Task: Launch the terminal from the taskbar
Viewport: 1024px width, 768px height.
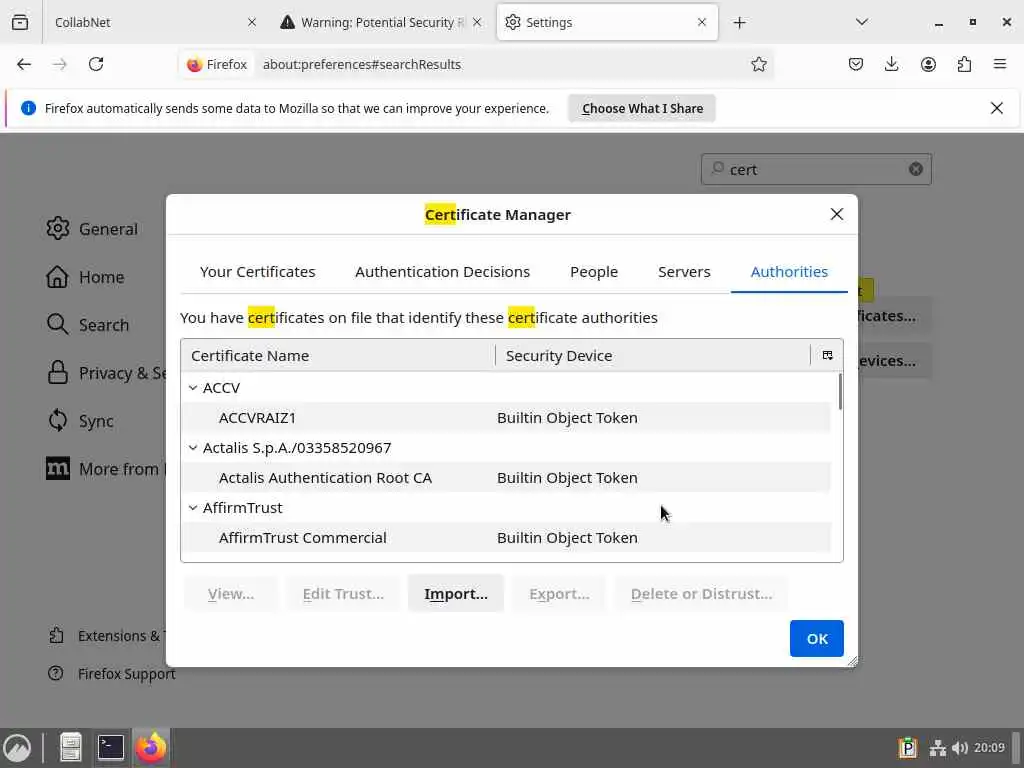Action: (110, 748)
